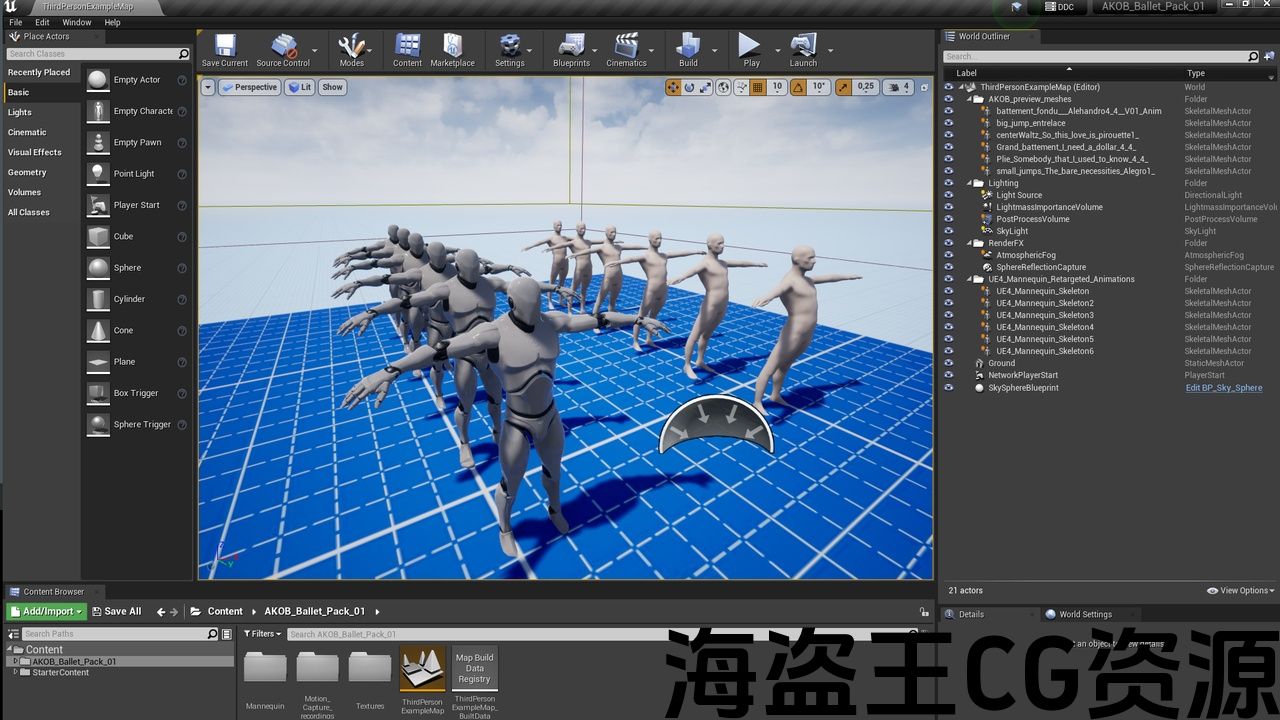
Task: Click the Build toolbar icon
Action: tap(688, 47)
